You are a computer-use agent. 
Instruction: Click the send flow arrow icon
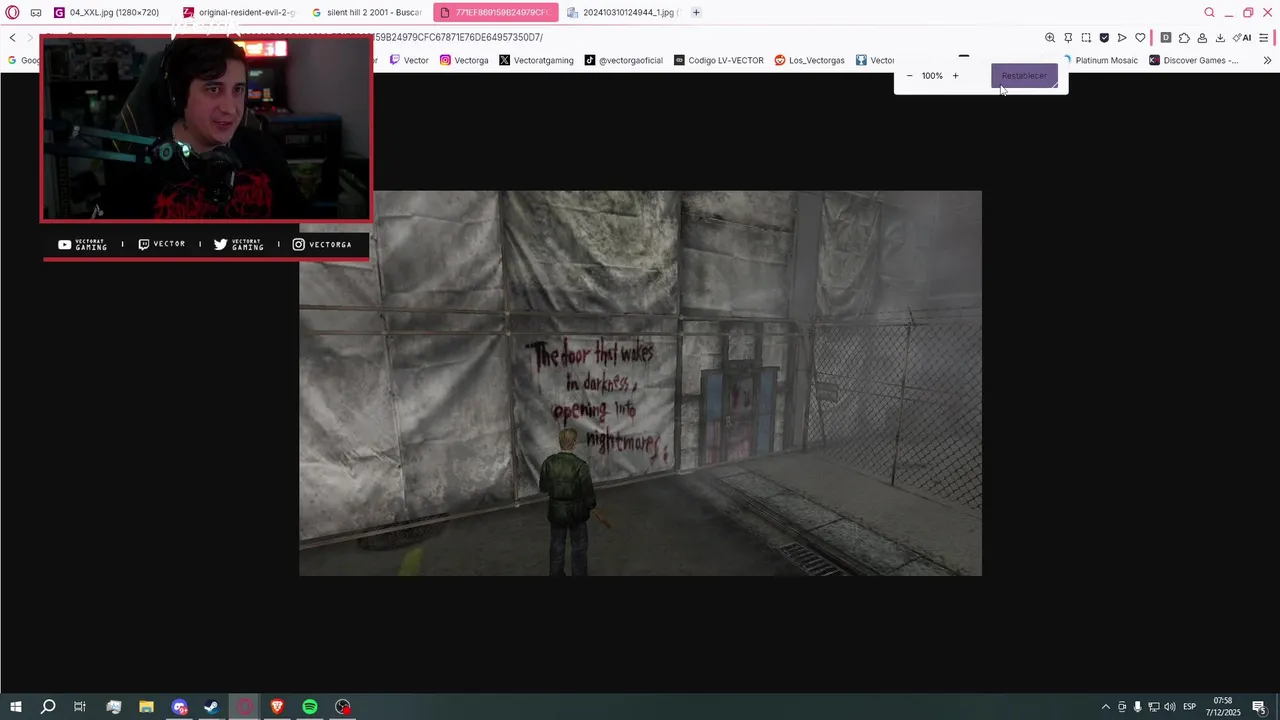point(1122,38)
